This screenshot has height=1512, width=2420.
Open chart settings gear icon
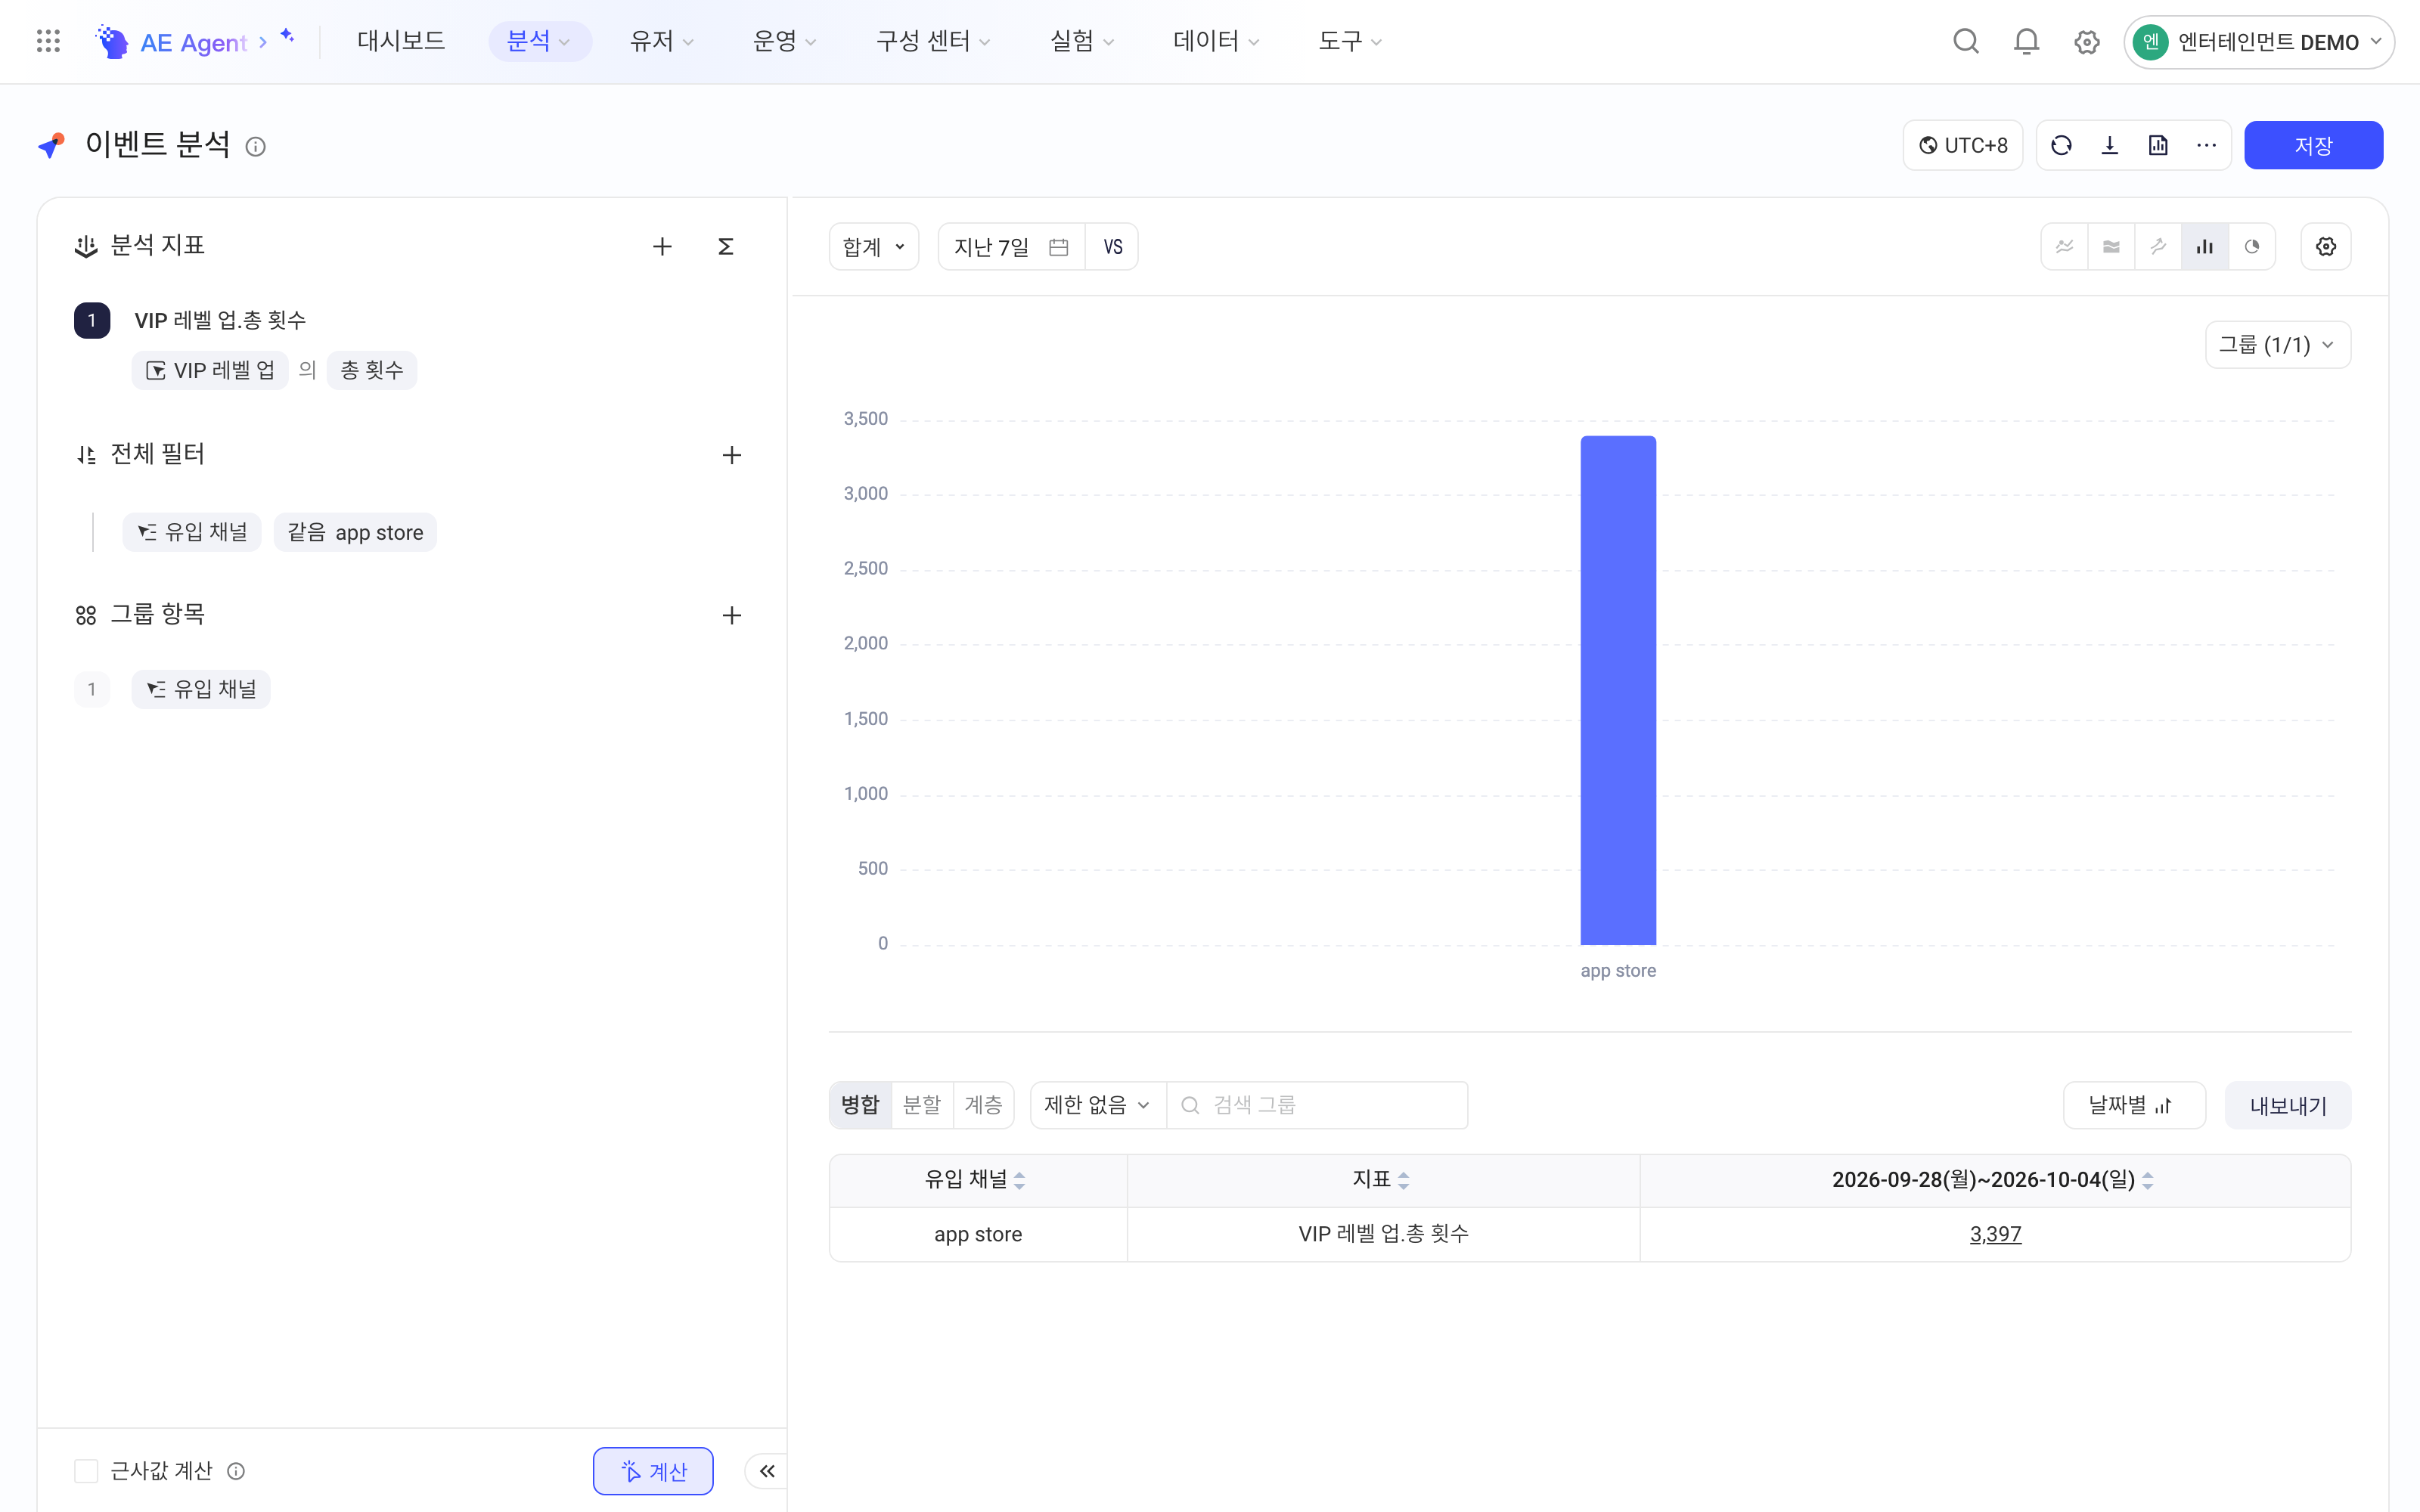pyautogui.click(x=2326, y=246)
